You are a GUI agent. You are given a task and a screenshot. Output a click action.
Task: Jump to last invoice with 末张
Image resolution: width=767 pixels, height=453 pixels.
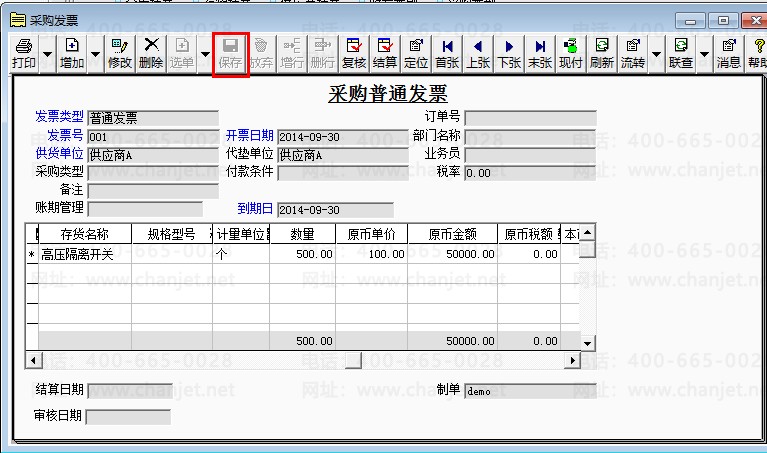tap(540, 53)
